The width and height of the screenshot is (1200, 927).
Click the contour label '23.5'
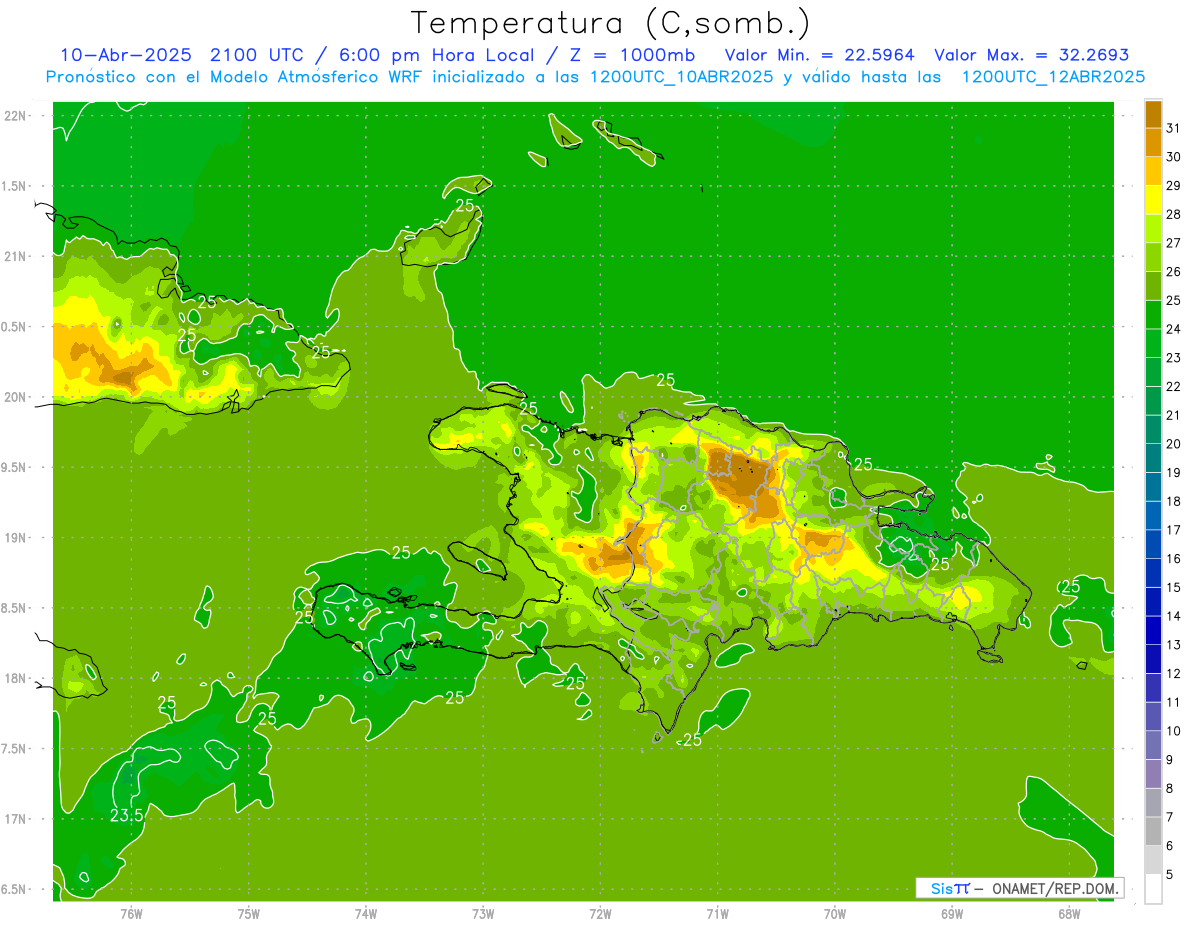coord(126,815)
